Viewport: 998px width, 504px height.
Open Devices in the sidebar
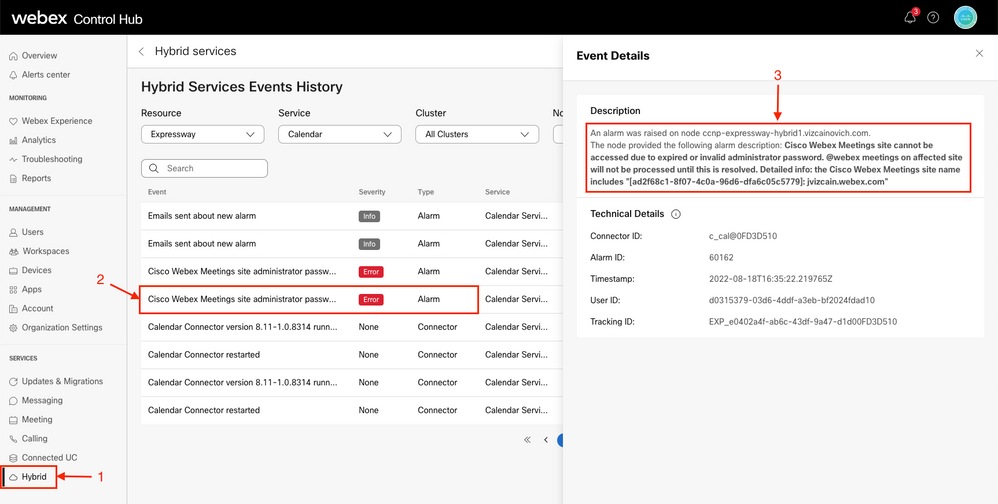(37, 270)
